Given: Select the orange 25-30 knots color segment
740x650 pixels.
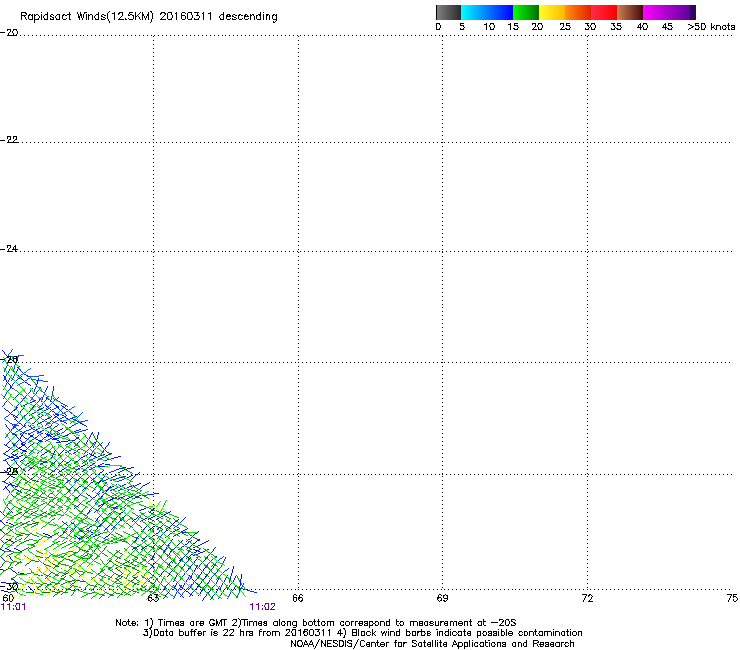Looking at the screenshot, I should point(578,12).
